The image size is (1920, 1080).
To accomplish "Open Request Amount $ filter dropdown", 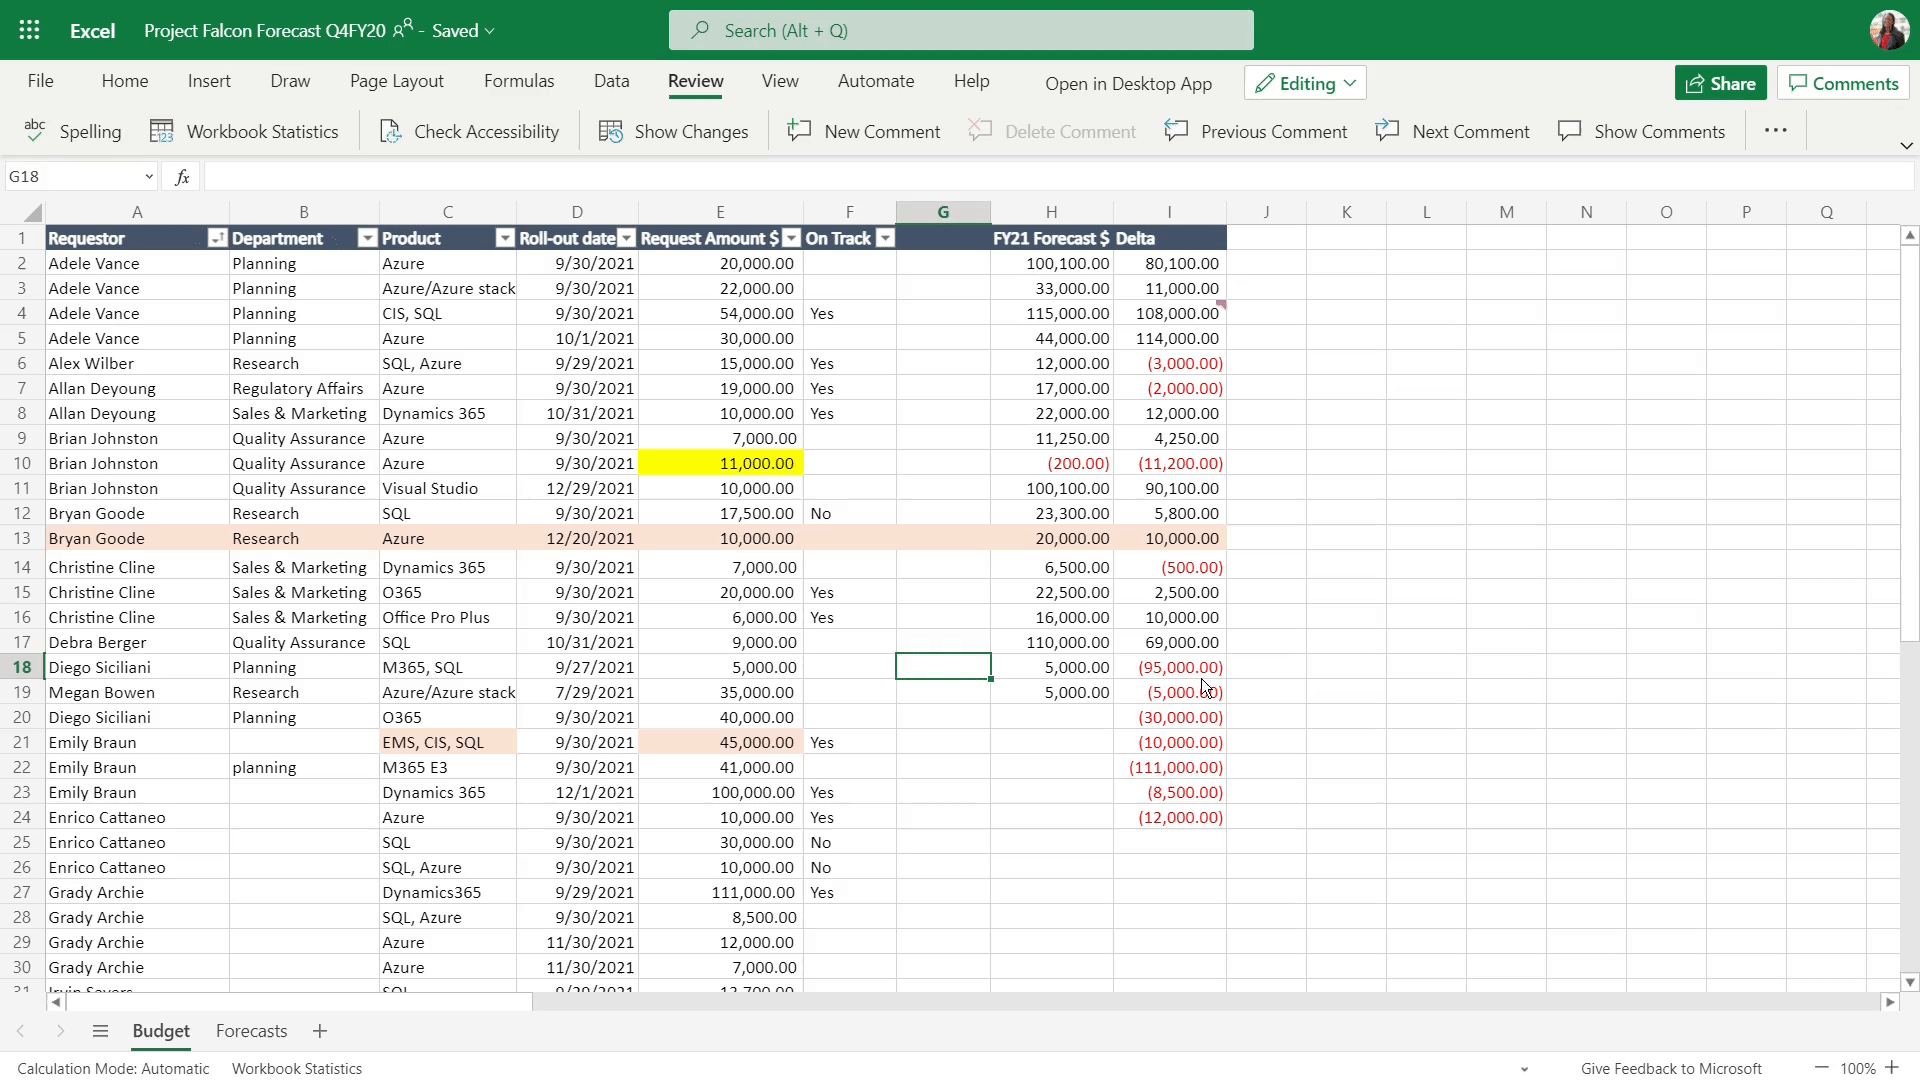I will click(x=792, y=238).
